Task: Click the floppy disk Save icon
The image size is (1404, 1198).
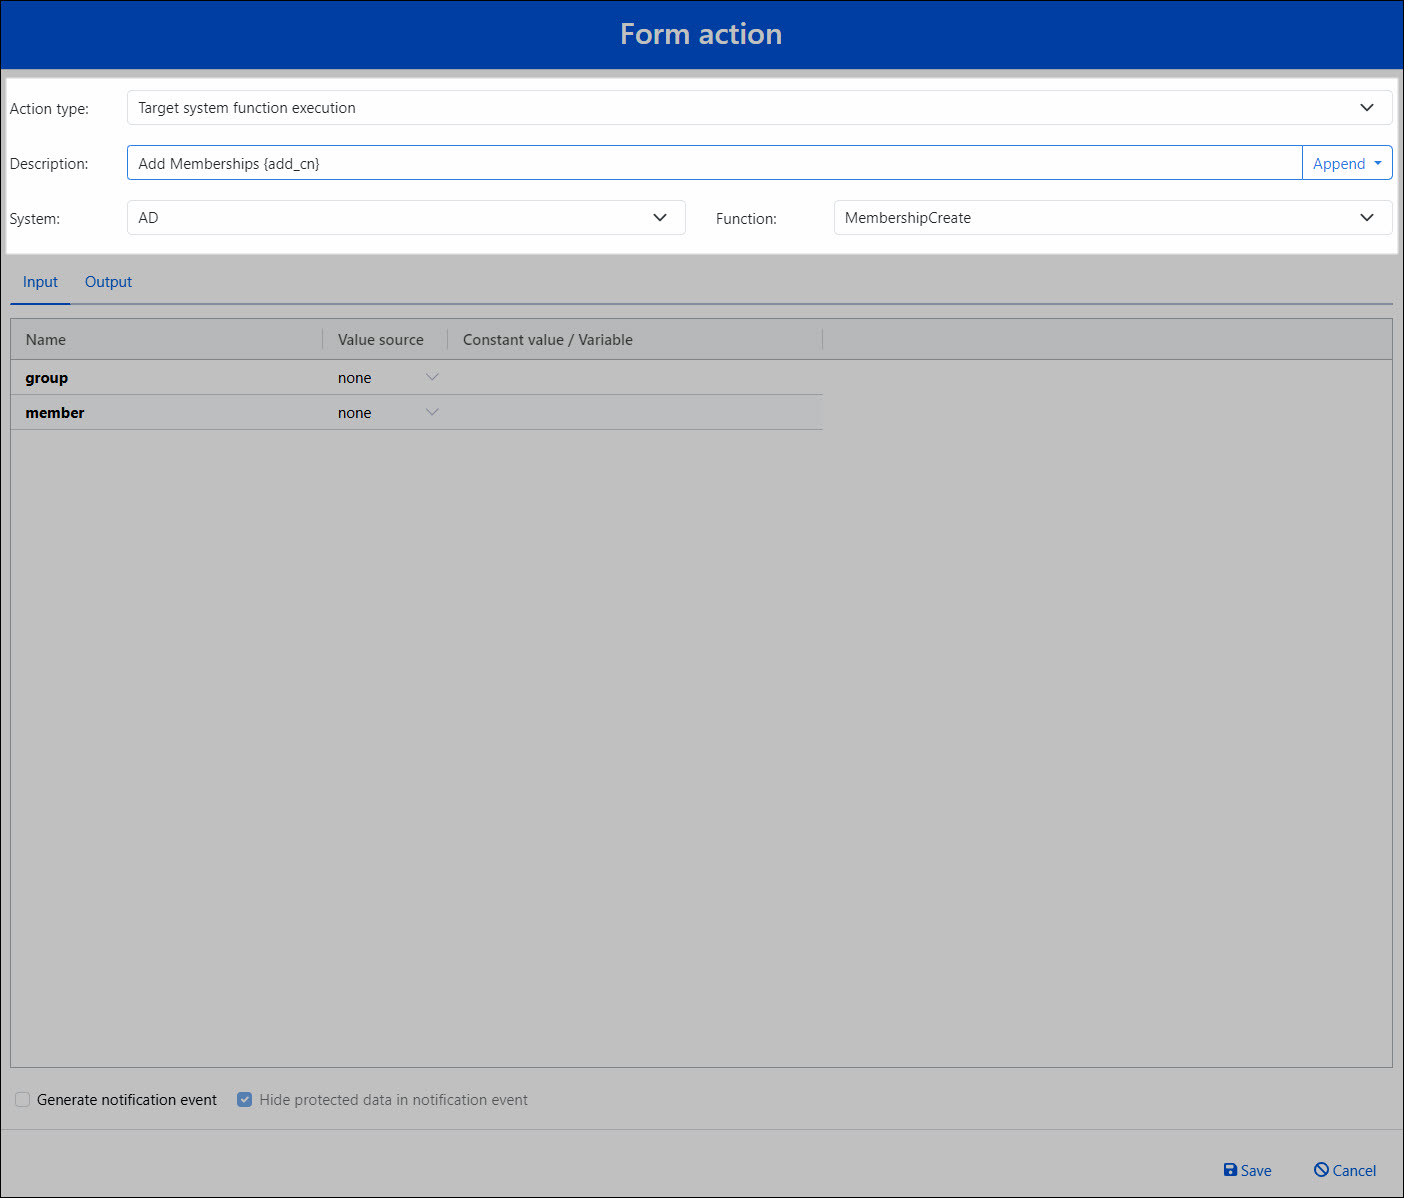Action: pyautogui.click(x=1230, y=1170)
